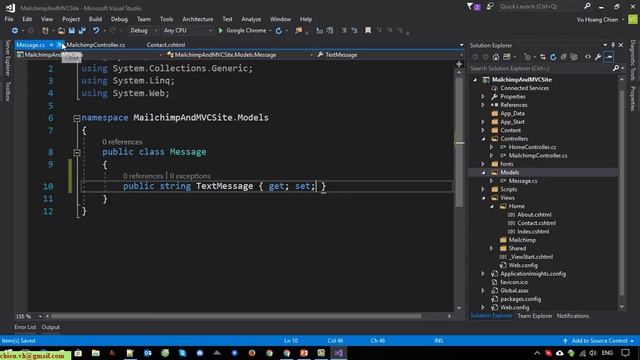The image size is (640, 360).
Task: Click the action center icon in system tray
Action: [625, 353]
